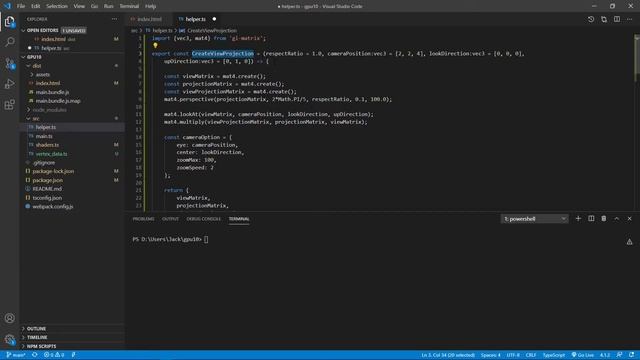Click the feedback icon in status bar
The image size is (640, 360).
(620, 355)
